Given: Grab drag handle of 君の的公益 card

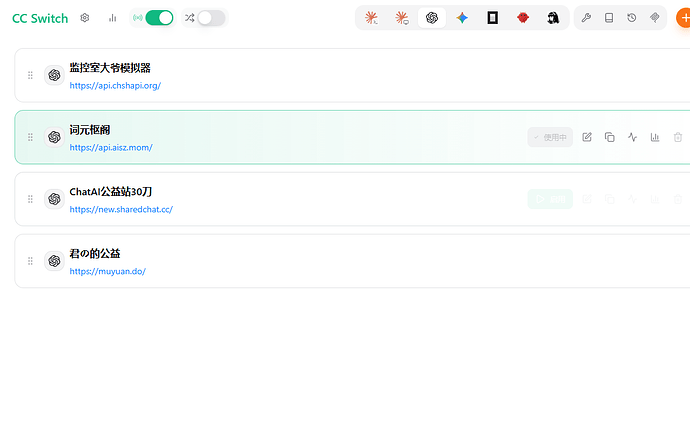Looking at the screenshot, I should pos(30,261).
